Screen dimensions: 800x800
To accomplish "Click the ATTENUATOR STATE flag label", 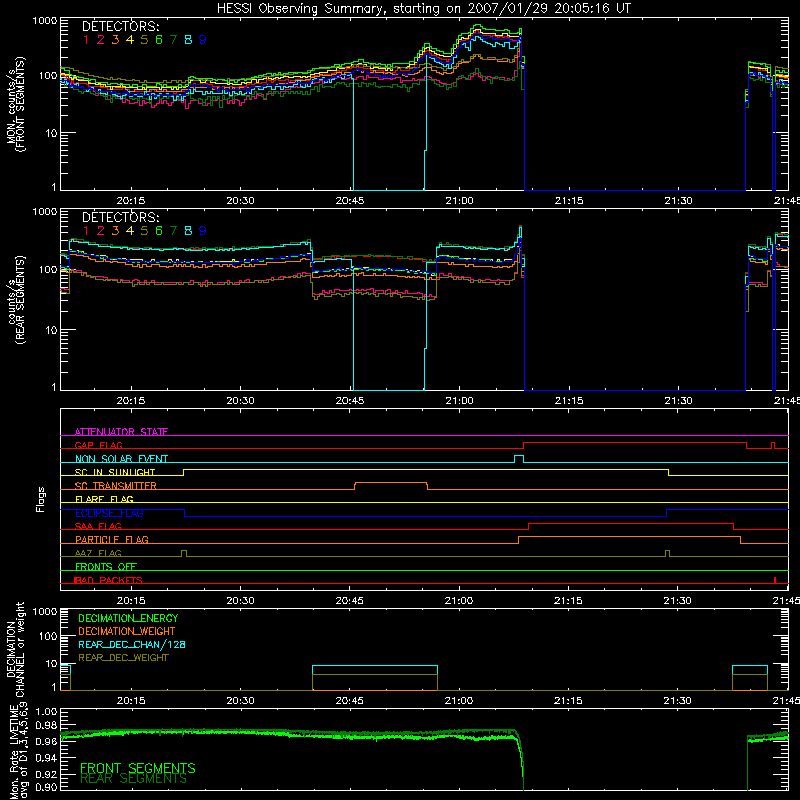I will (x=121, y=432).
